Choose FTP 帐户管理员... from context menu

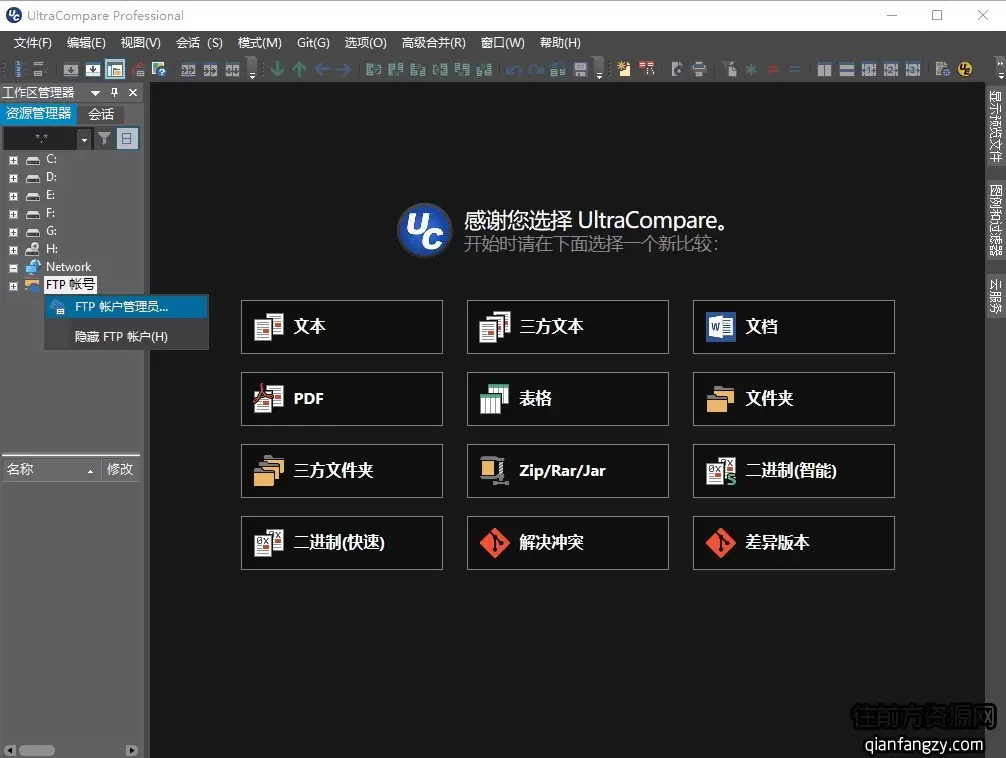[126, 307]
